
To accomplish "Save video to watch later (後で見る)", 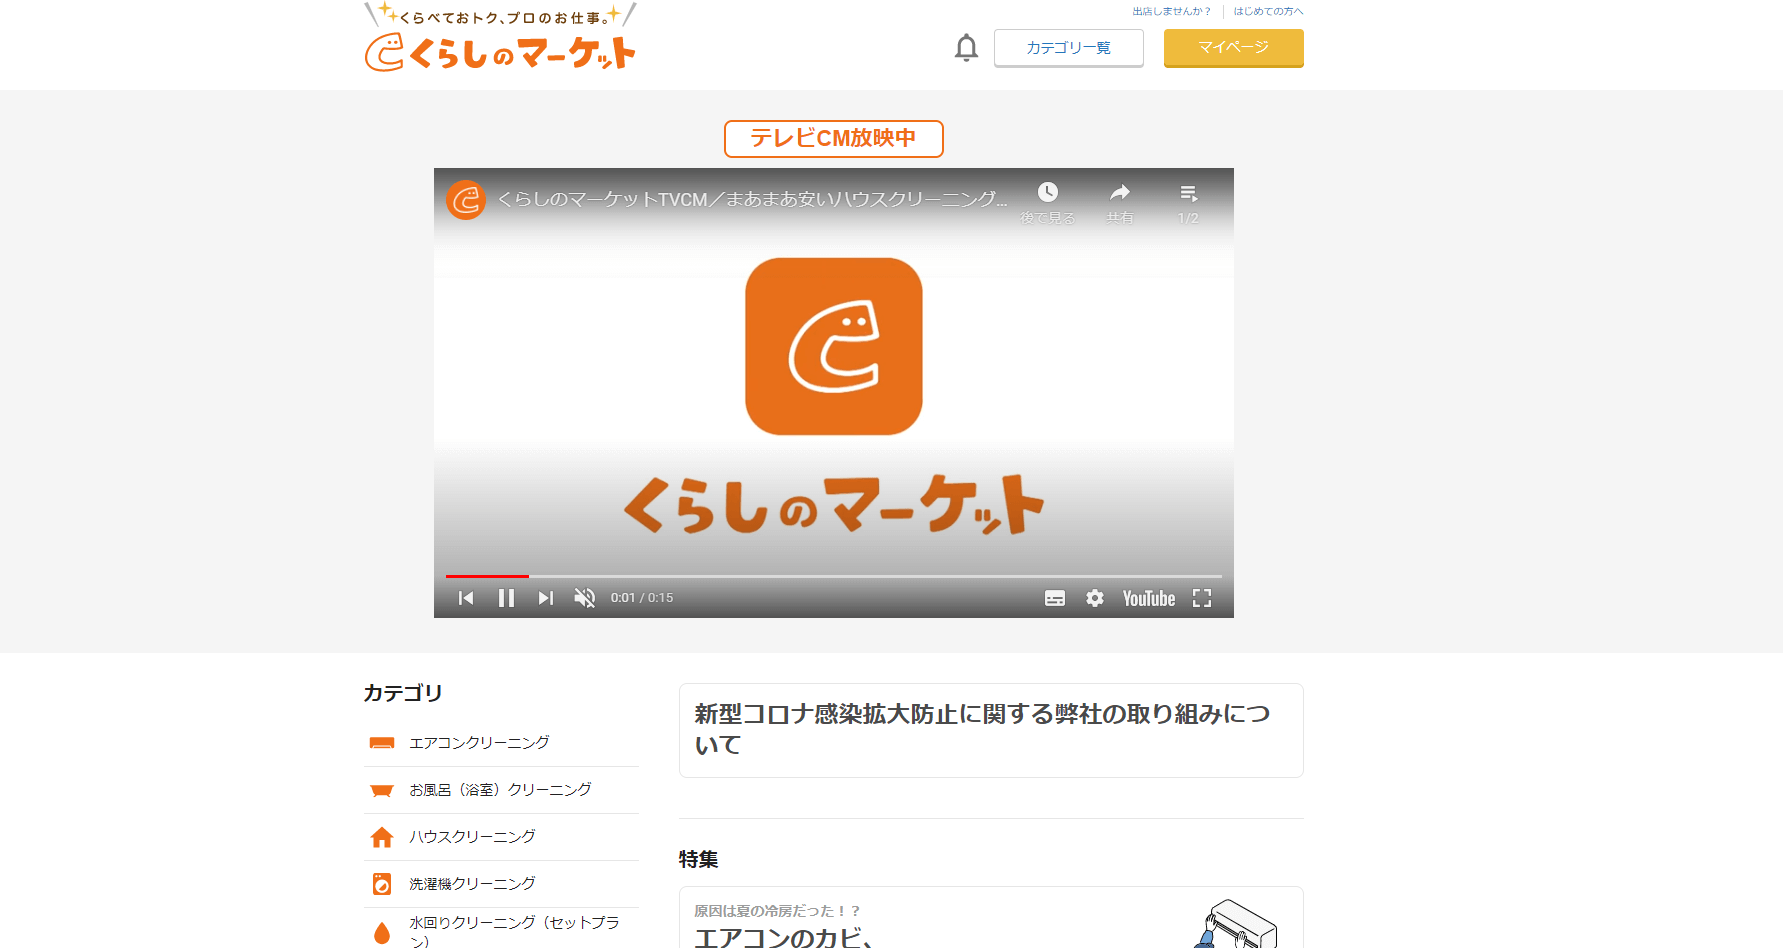I will (1048, 203).
